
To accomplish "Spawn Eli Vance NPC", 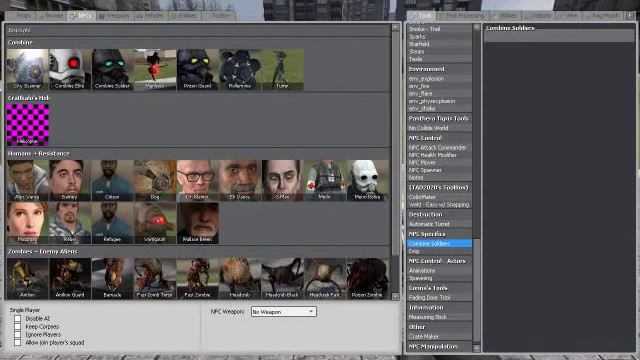I will pyautogui.click(x=240, y=180).
